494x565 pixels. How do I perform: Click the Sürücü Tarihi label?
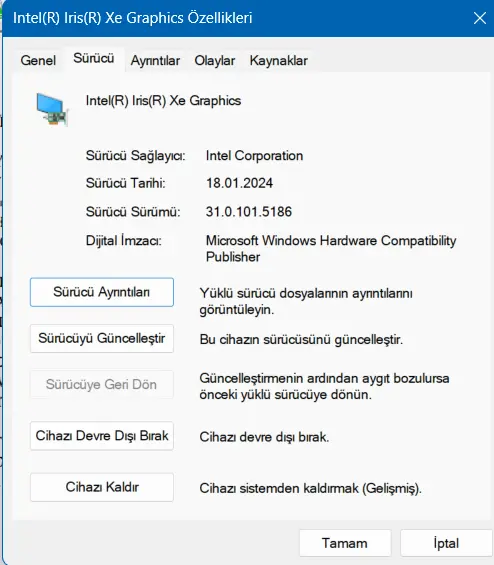tap(125, 183)
